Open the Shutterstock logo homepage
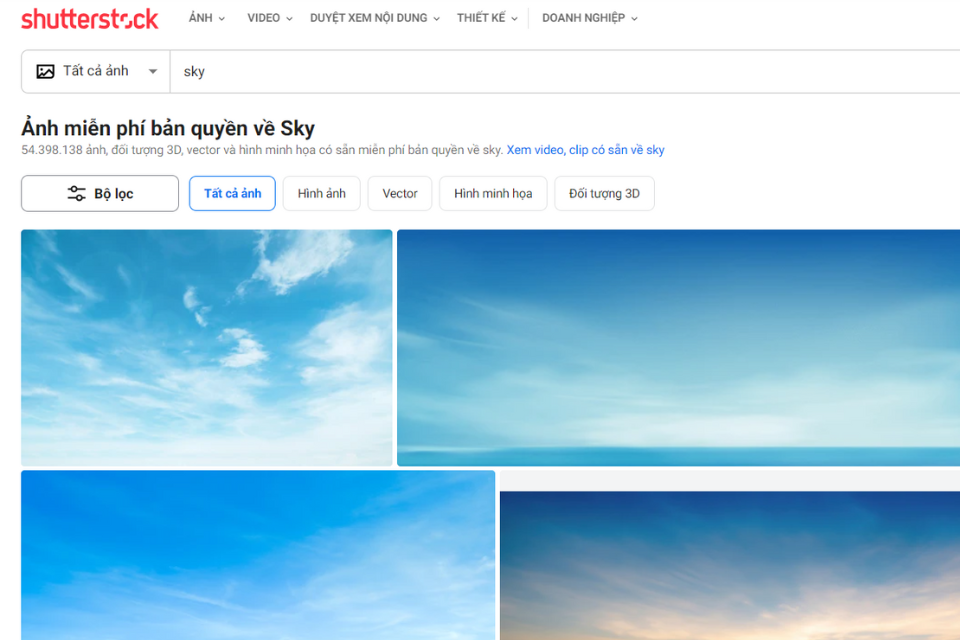Viewport: 960px width, 640px height. (x=90, y=19)
